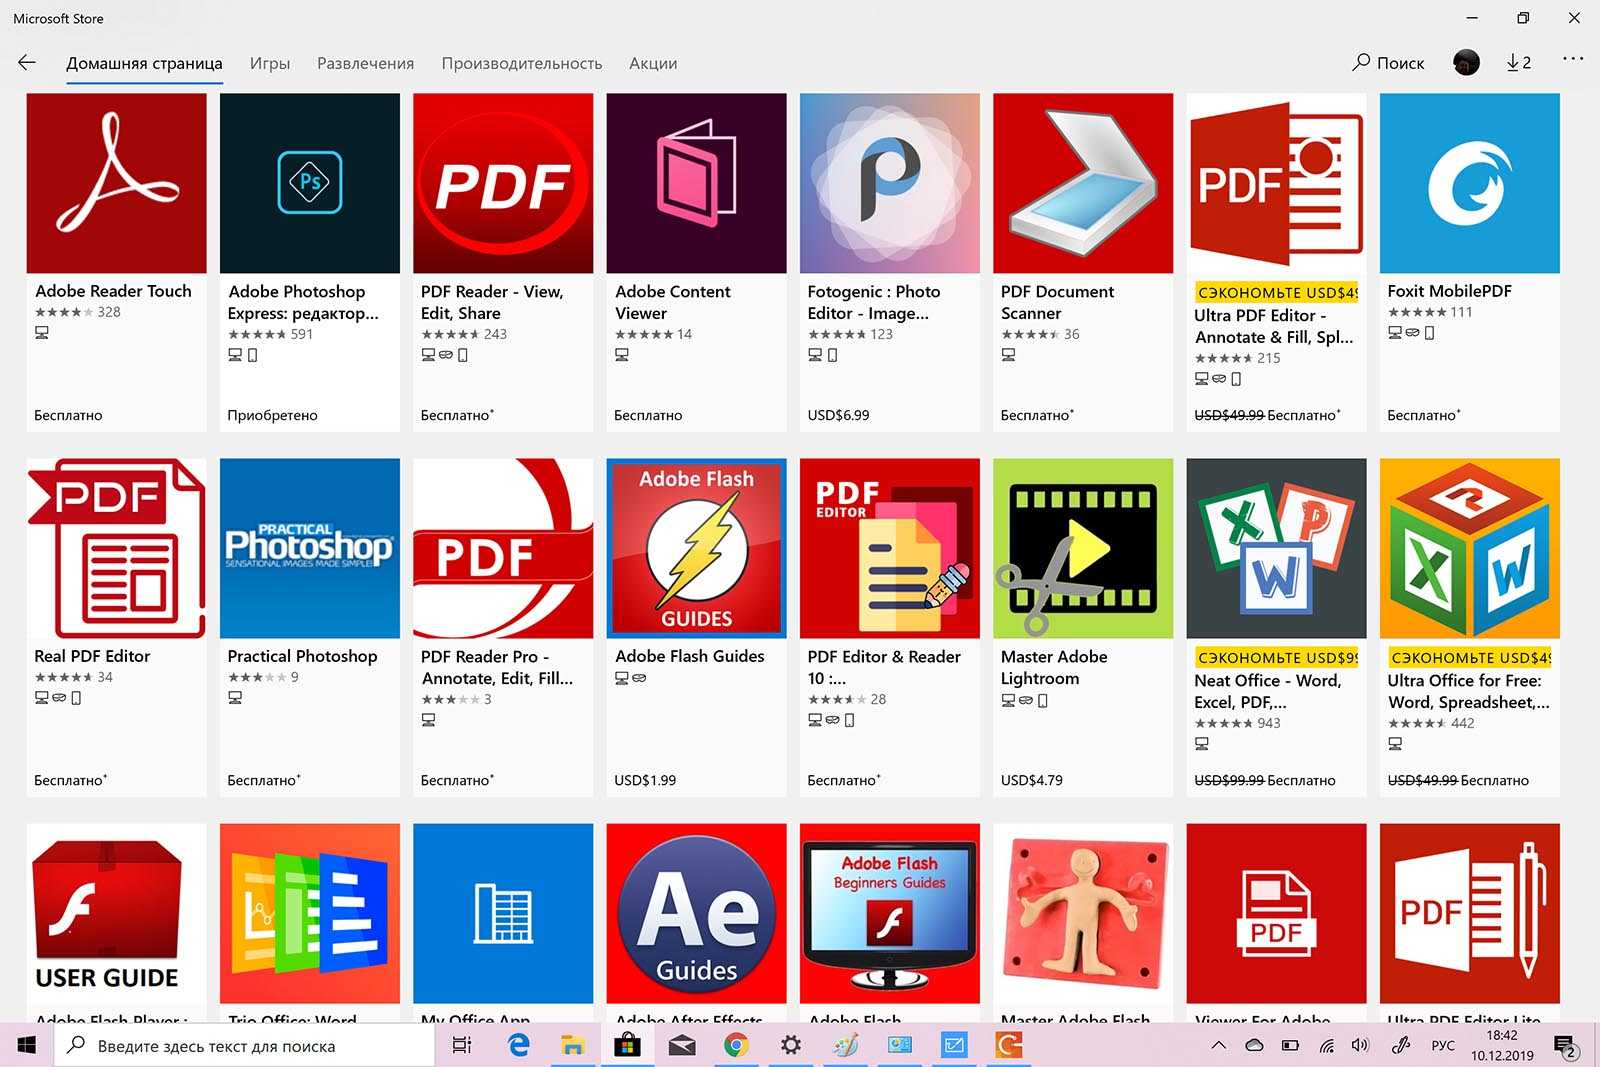This screenshot has height=1067, width=1600.
Task: Click the Поиск search button
Action: [1388, 63]
